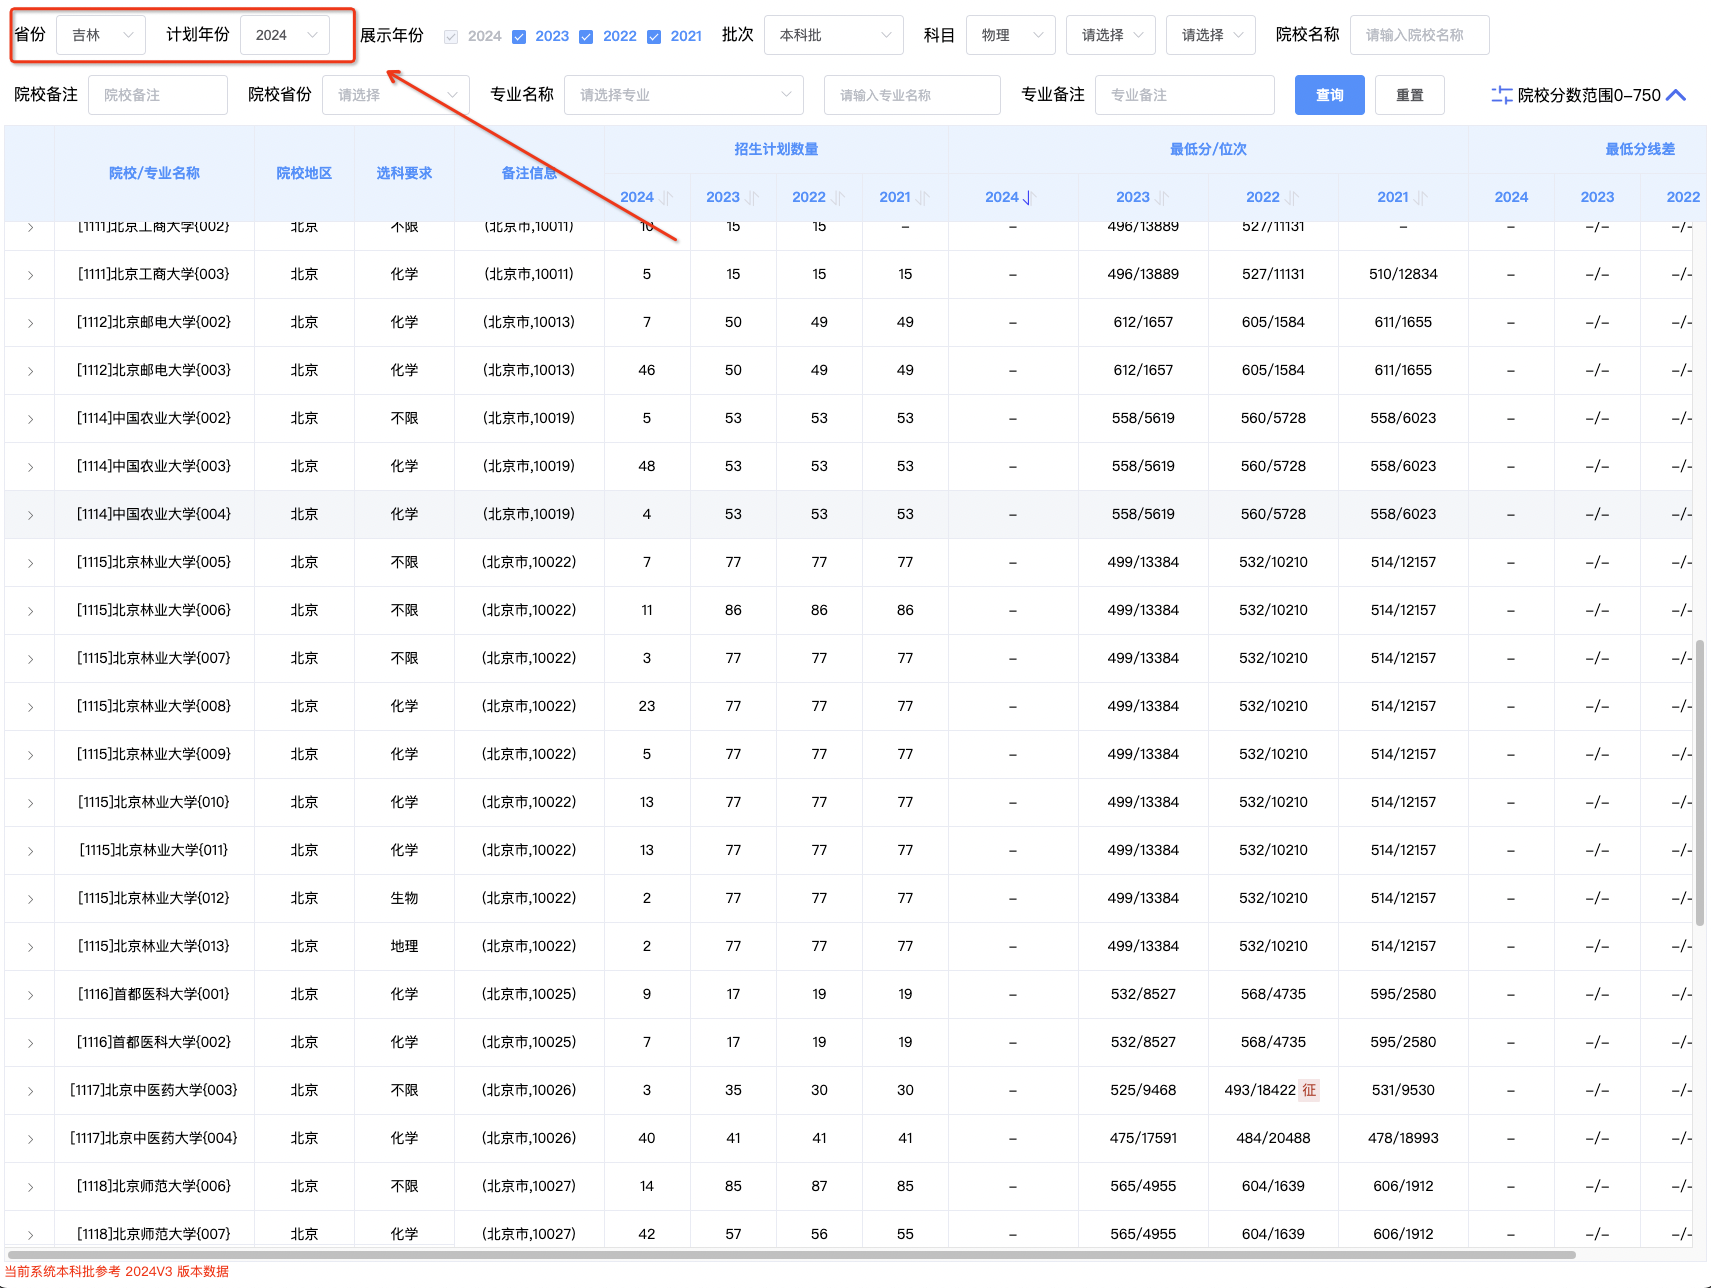Expand the 北京林业大学{011} row
Viewport: 1711px width, 1288px height.
[31, 851]
